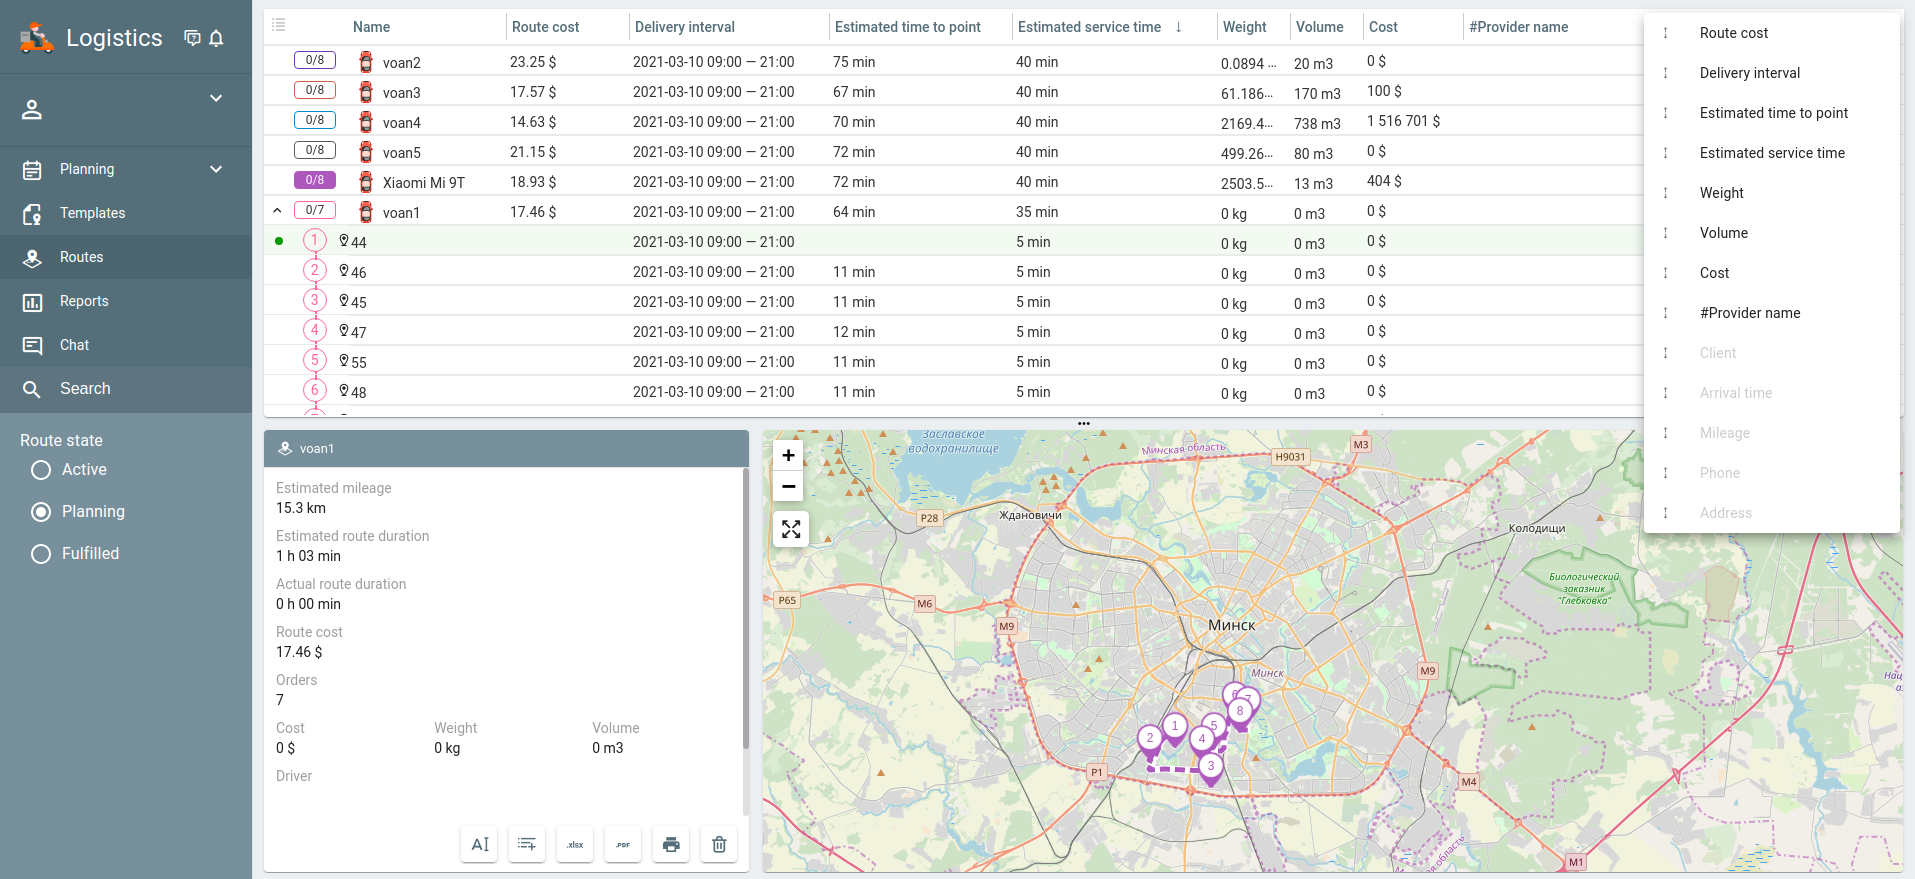Select the Fulfilled route state
This screenshot has height=879, width=1915.
(41, 554)
